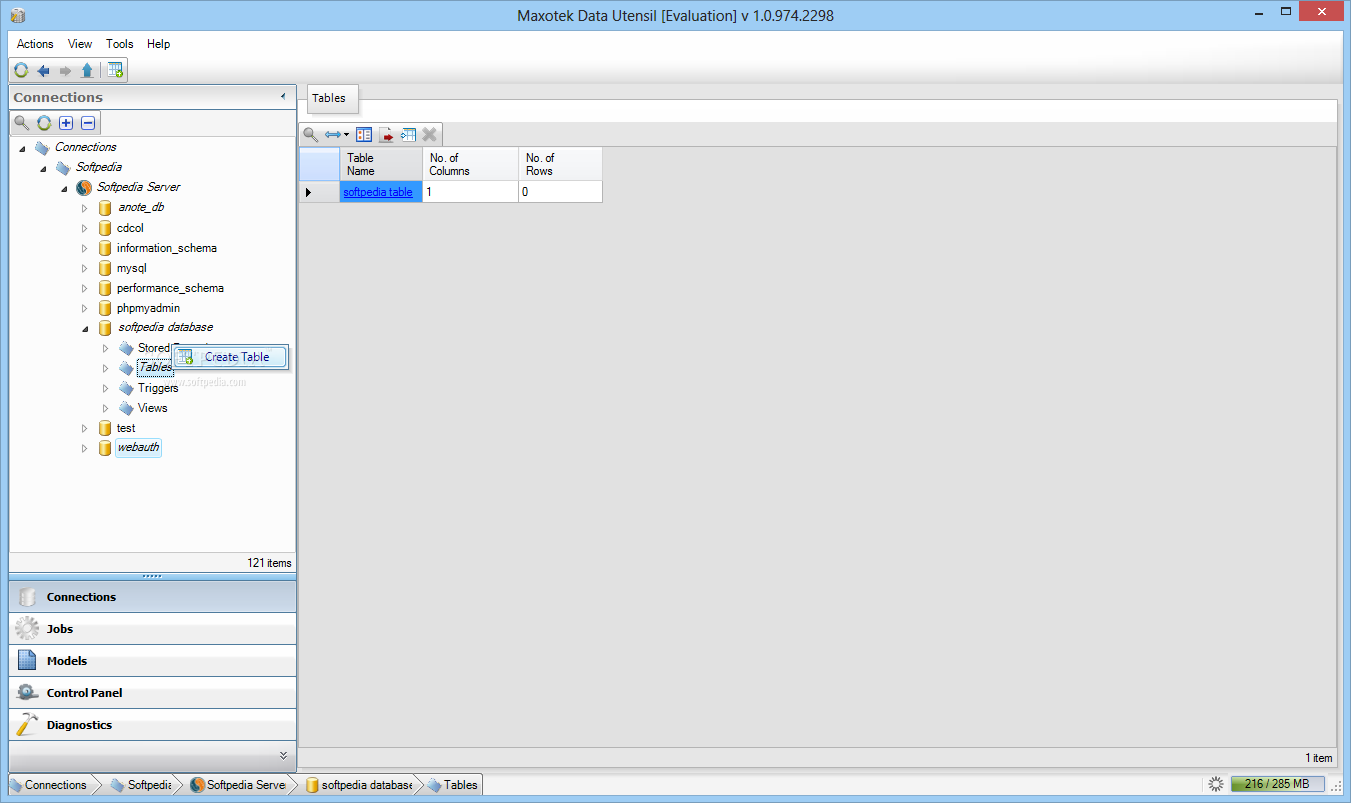
Task: Open the softpedia table link
Action: [378, 192]
